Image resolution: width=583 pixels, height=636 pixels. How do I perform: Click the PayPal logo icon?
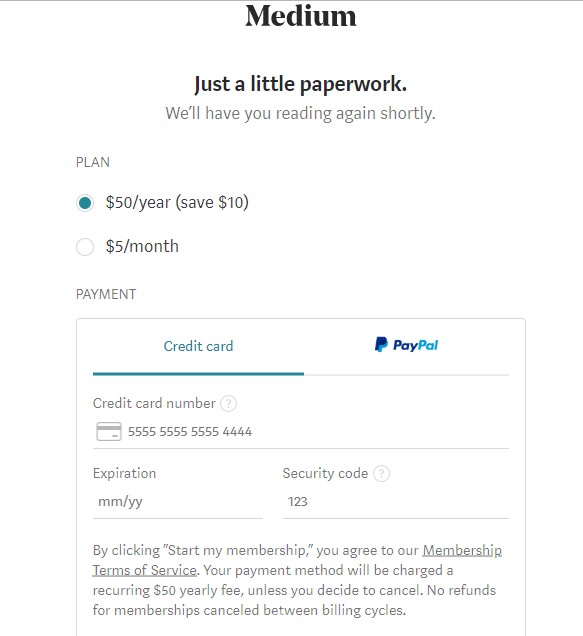(381, 344)
